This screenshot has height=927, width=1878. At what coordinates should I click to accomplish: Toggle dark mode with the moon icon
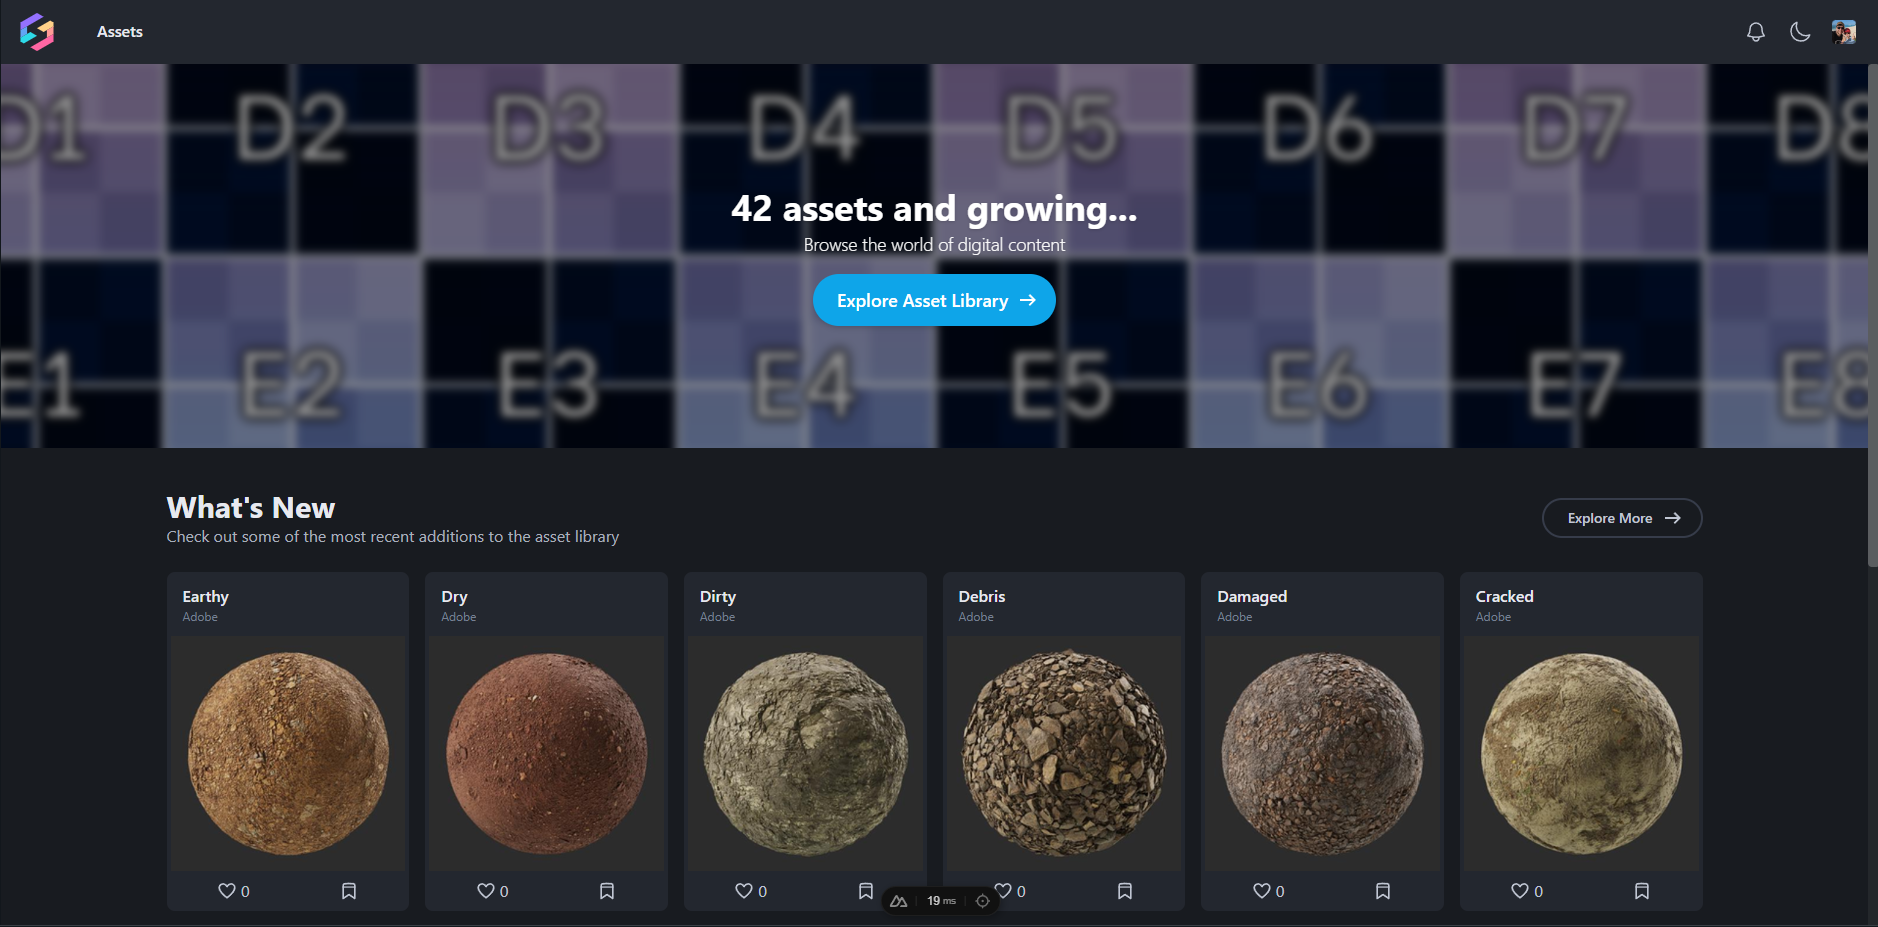coord(1799,32)
